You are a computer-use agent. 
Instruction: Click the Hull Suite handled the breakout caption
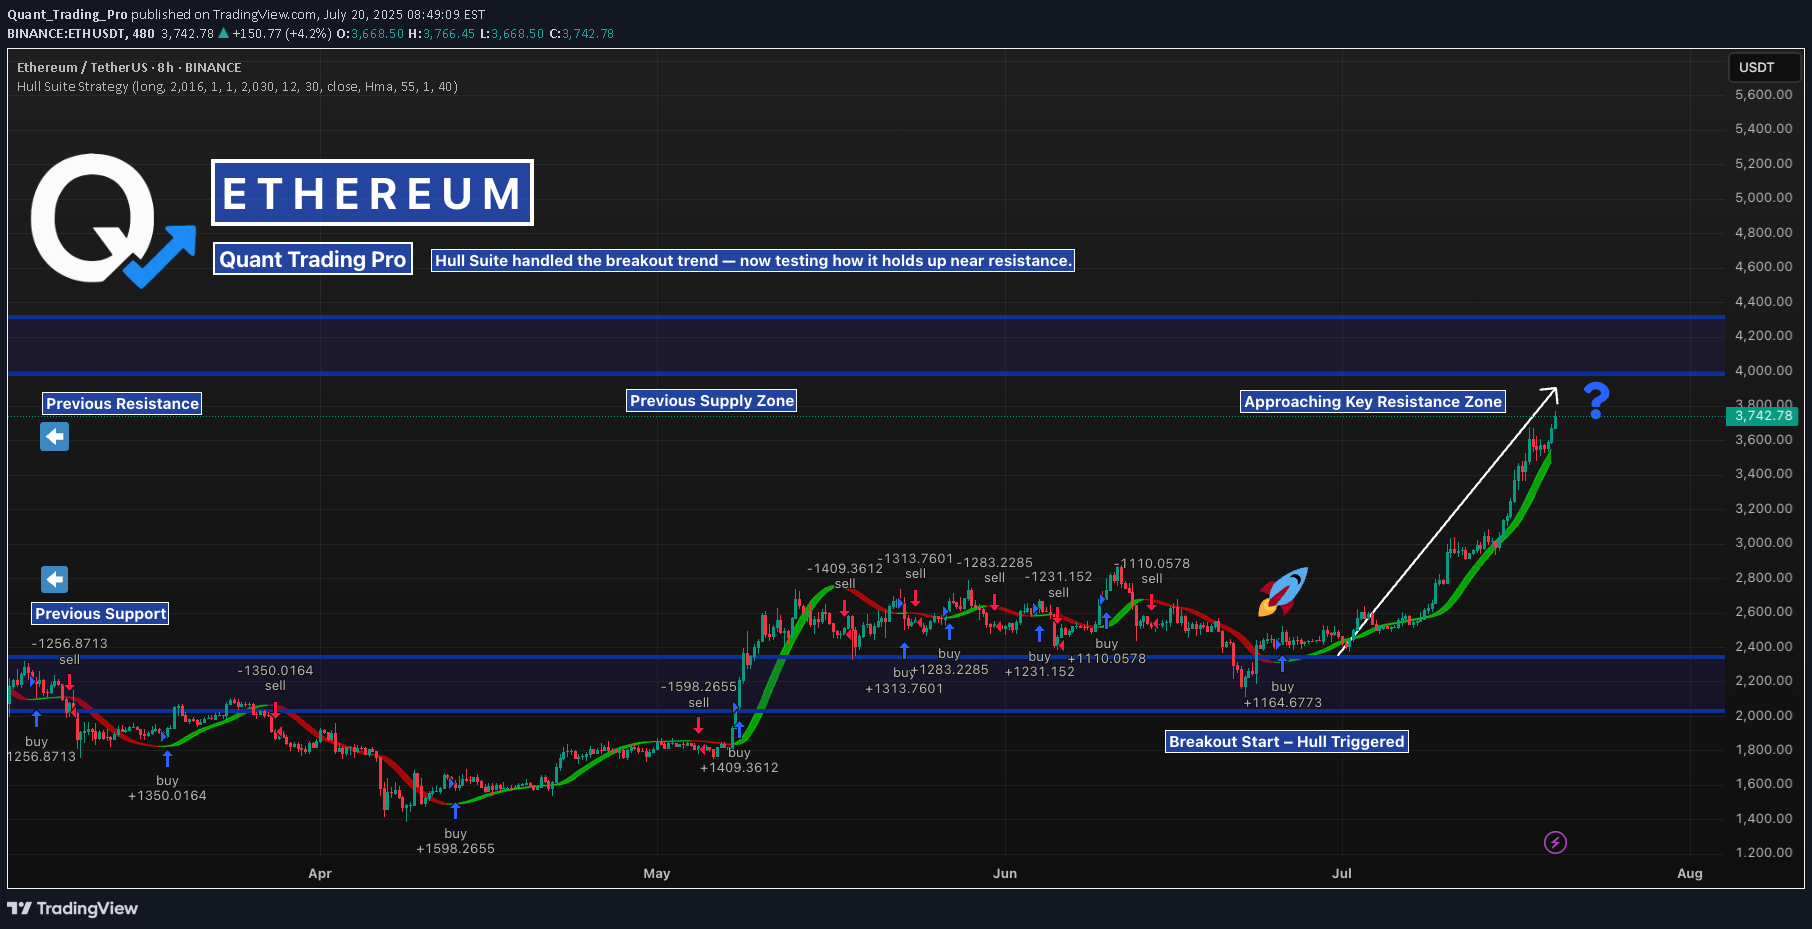753,261
